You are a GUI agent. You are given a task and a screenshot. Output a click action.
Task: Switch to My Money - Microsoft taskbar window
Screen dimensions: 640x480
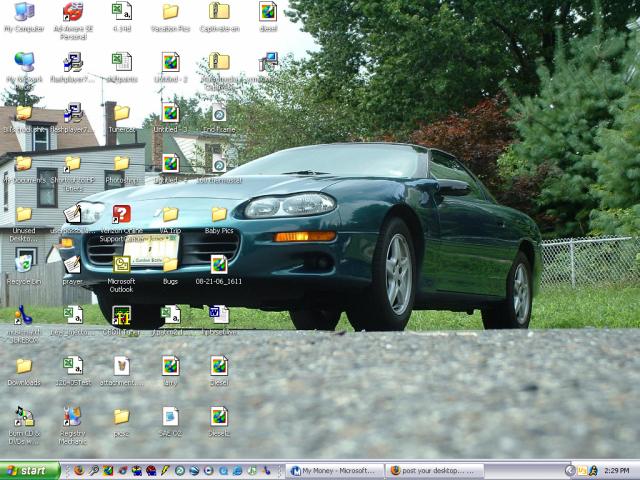click(333, 470)
